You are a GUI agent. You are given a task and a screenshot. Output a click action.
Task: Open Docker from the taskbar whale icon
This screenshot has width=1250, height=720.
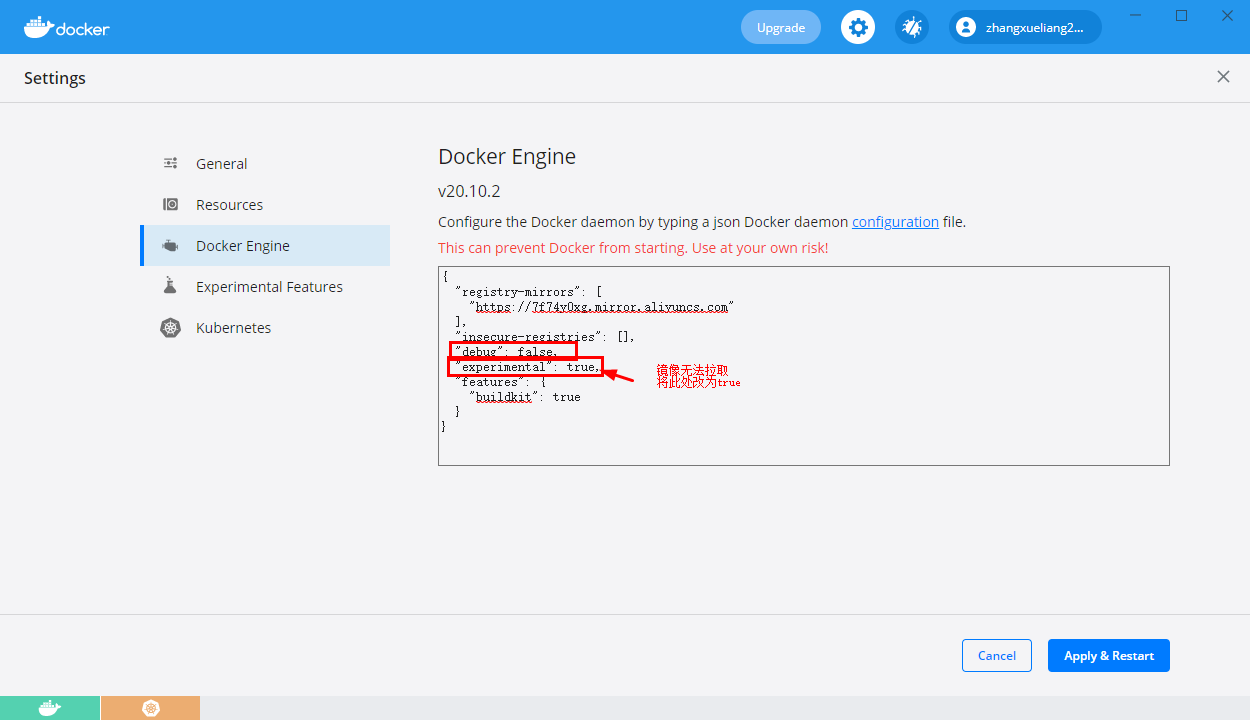point(50,708)
